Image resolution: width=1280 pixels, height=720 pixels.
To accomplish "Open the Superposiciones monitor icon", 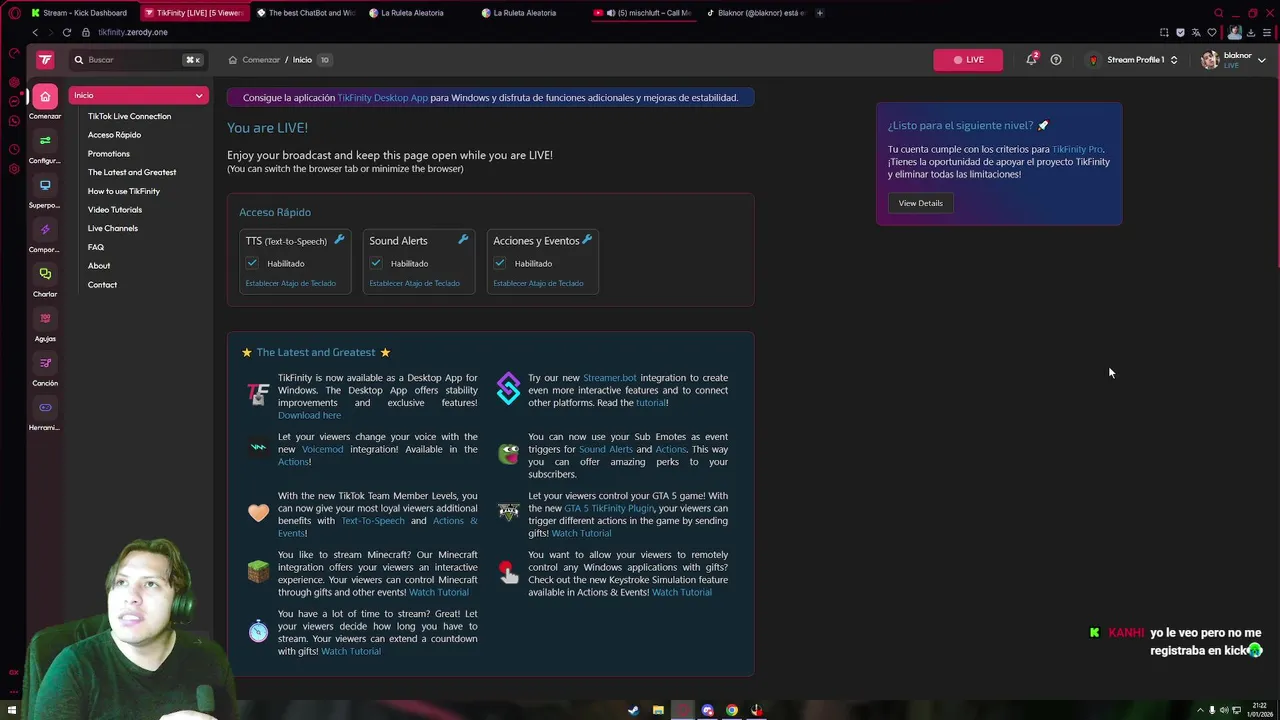I will pyautogui.click(x=45, y=185).
